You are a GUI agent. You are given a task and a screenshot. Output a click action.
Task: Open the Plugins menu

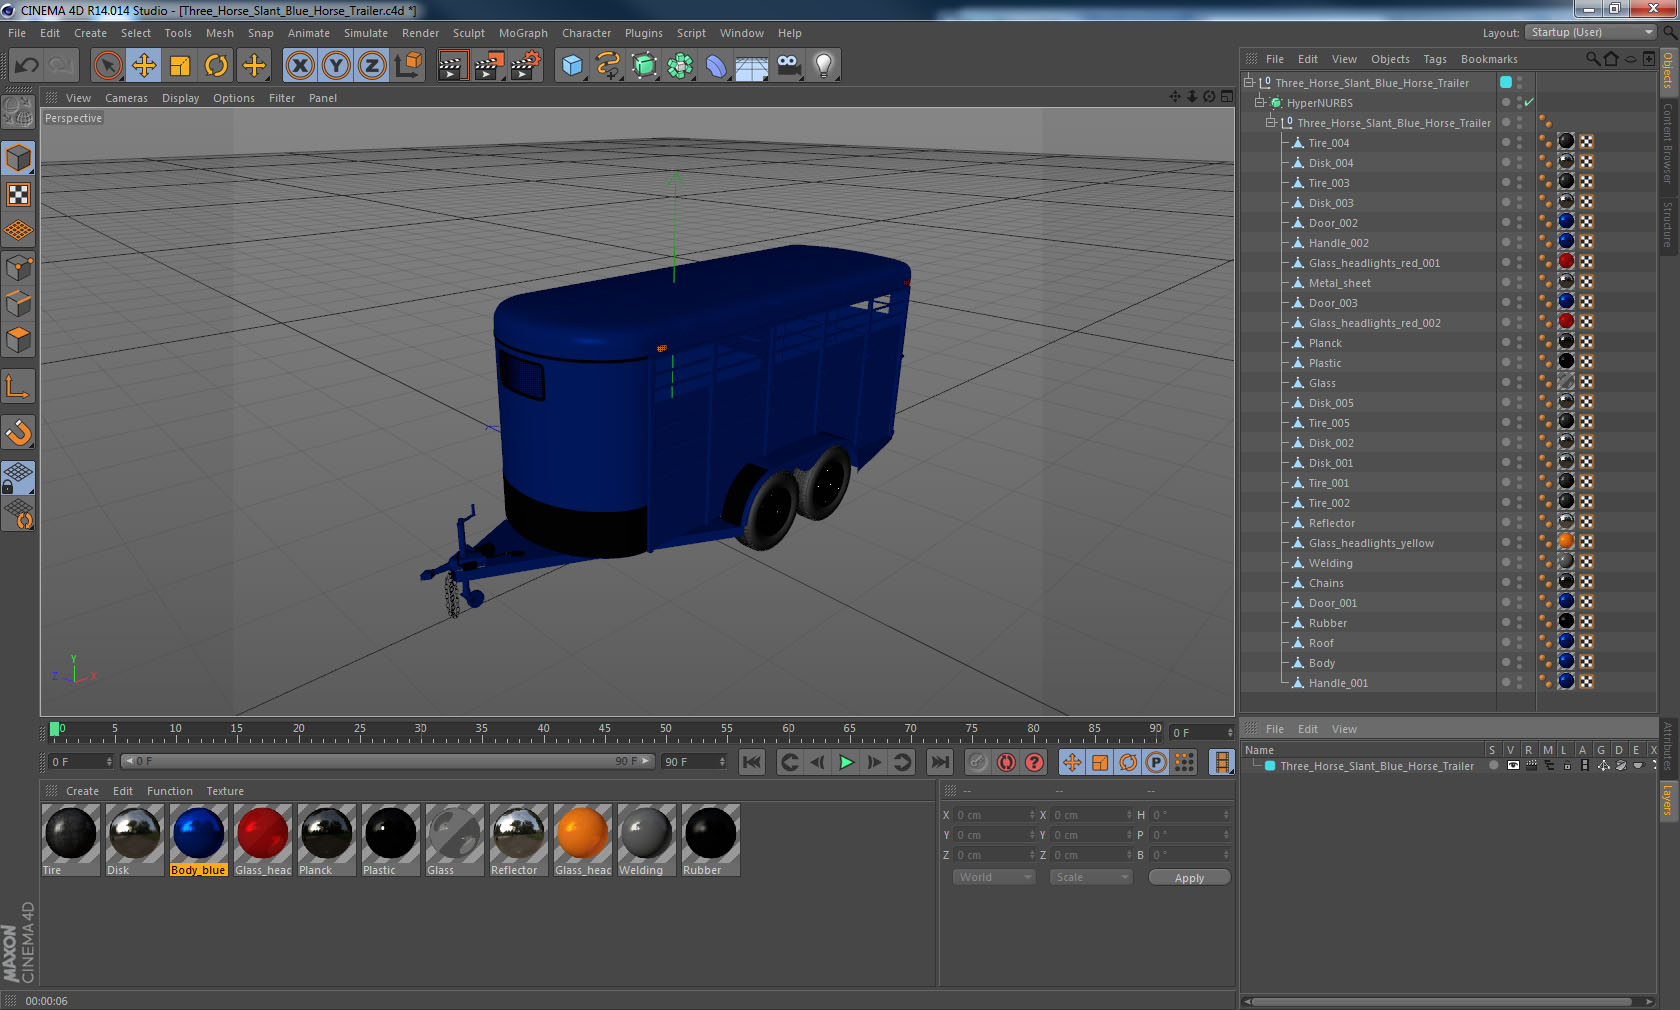[x=643, y=33]
